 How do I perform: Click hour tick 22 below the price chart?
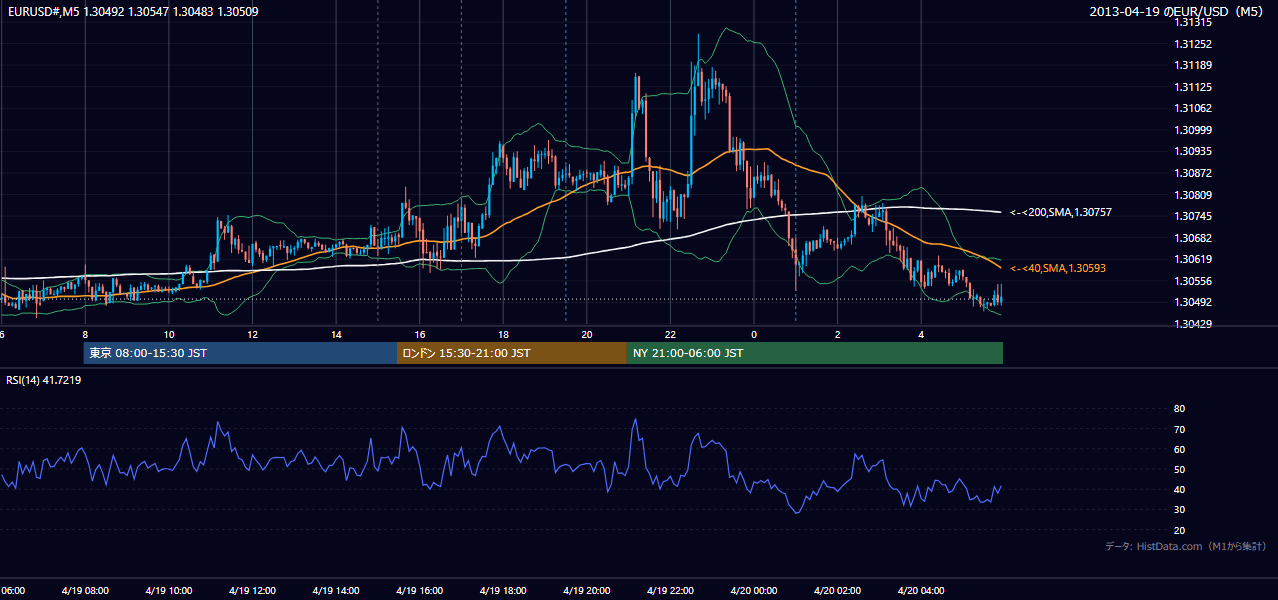click(671, 334)
